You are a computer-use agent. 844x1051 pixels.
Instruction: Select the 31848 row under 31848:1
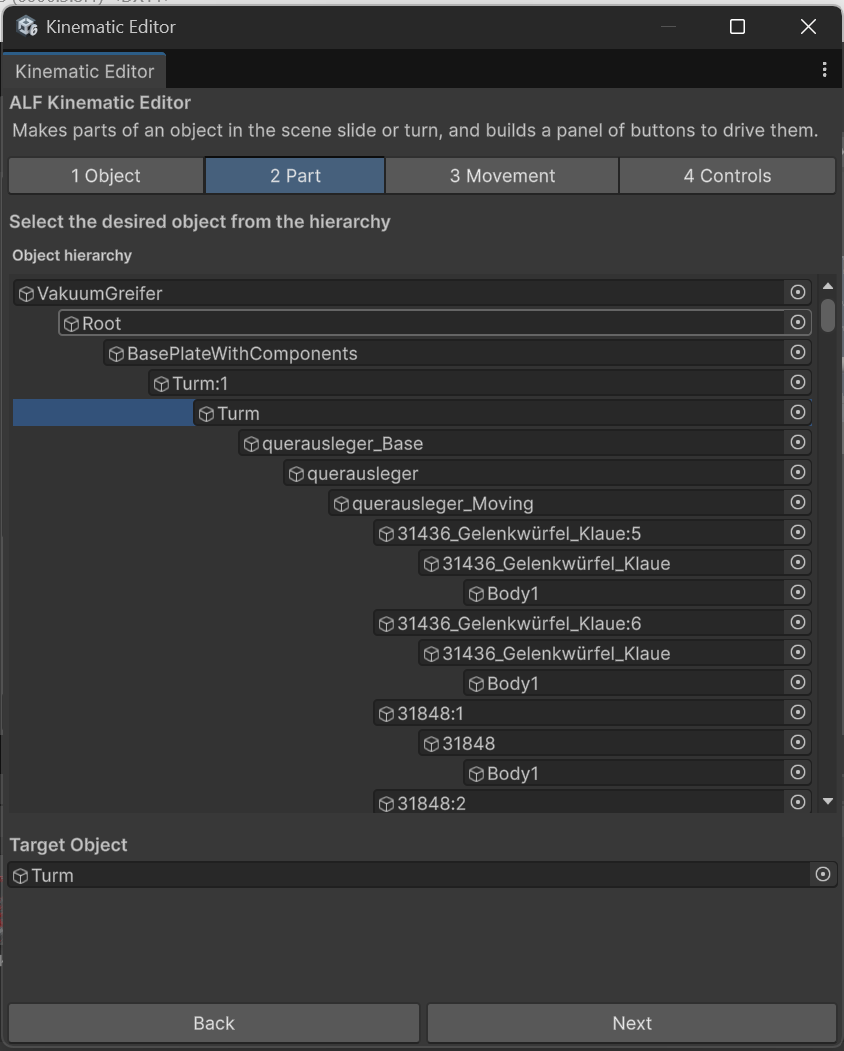click(x=615, y=743)
